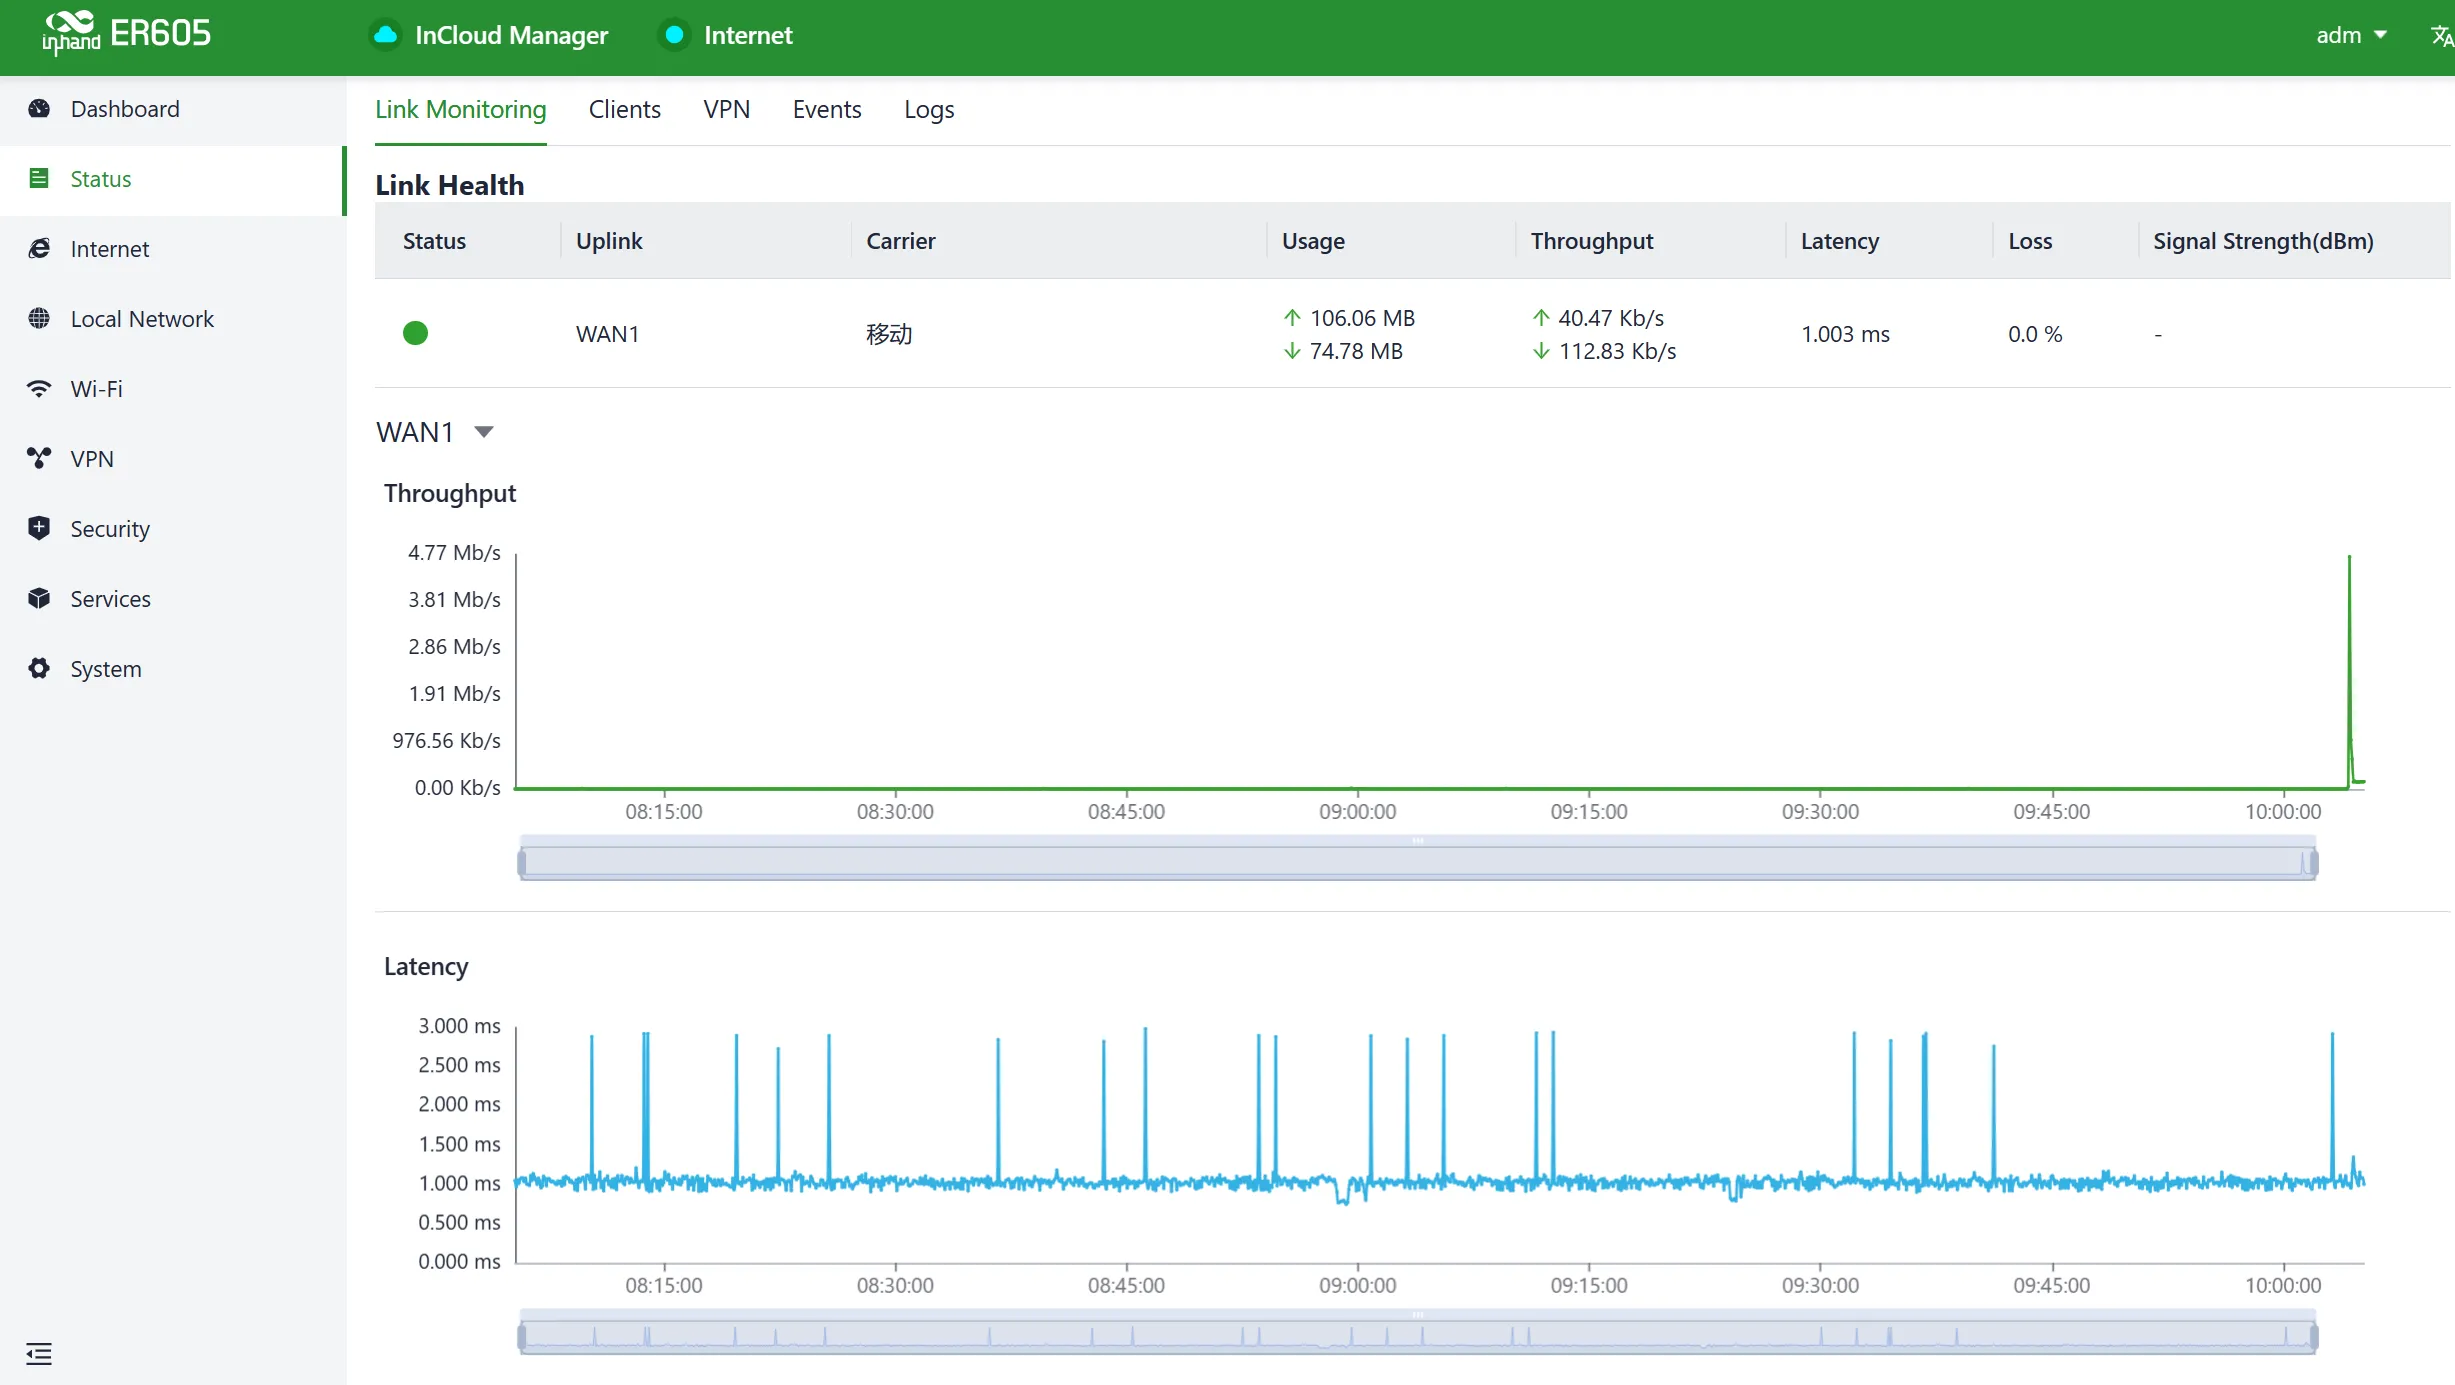The image size is (2455, 1385).
Task: Open VPN section in sidebar
Action: click(172, 459)
